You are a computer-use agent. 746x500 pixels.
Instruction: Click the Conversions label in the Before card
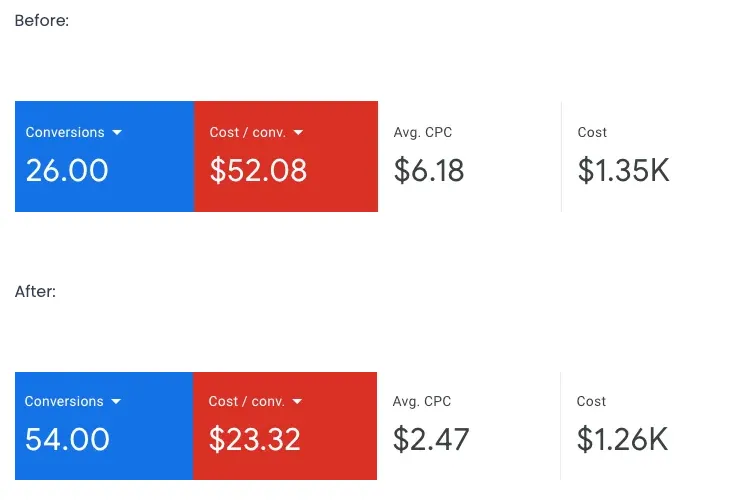[65, 133]
